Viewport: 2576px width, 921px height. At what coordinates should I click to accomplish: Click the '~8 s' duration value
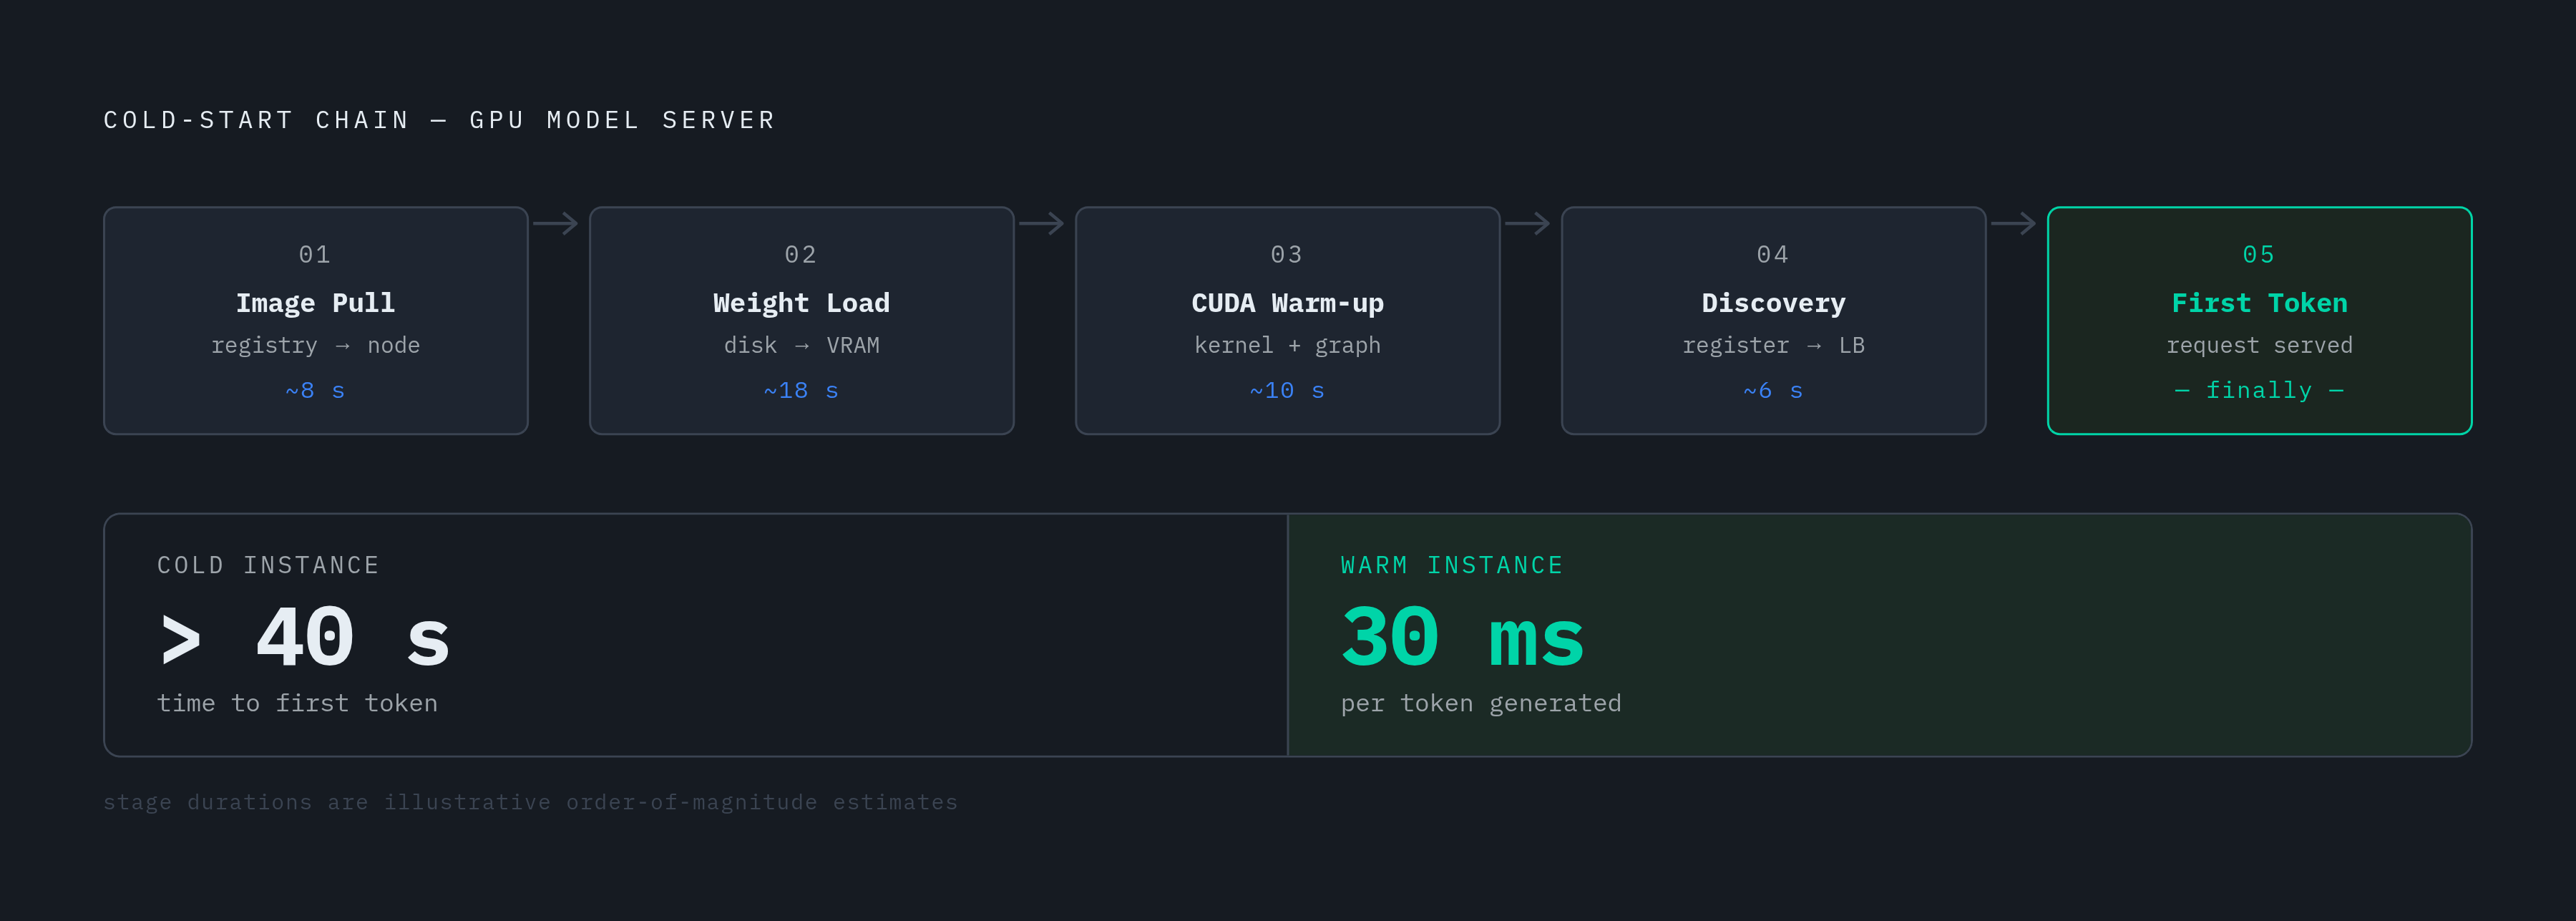click(315, 391)
